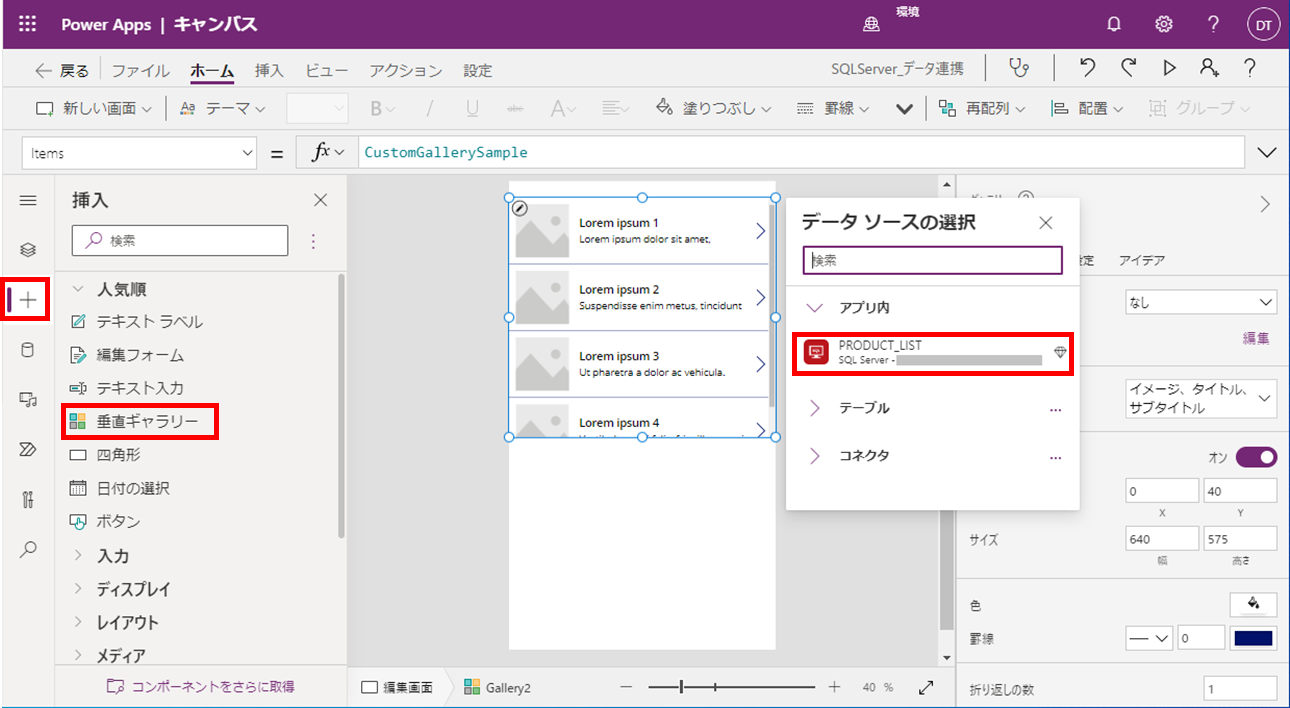1290x708 pixels.
Task: Open the ビュー tab
Action: pyautogui.click(x=326, y=70)
